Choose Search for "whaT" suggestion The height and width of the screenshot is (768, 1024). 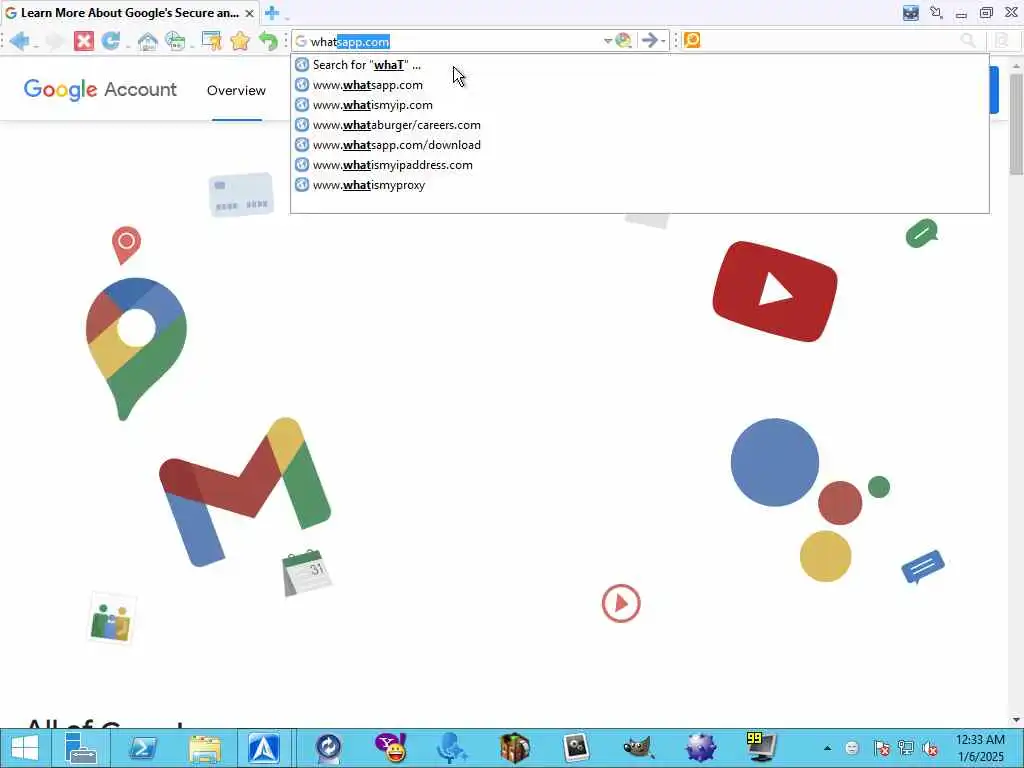point(639,65)
